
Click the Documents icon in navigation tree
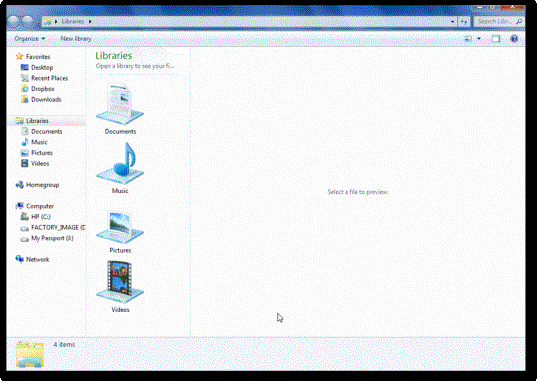(x=25, y=131)
